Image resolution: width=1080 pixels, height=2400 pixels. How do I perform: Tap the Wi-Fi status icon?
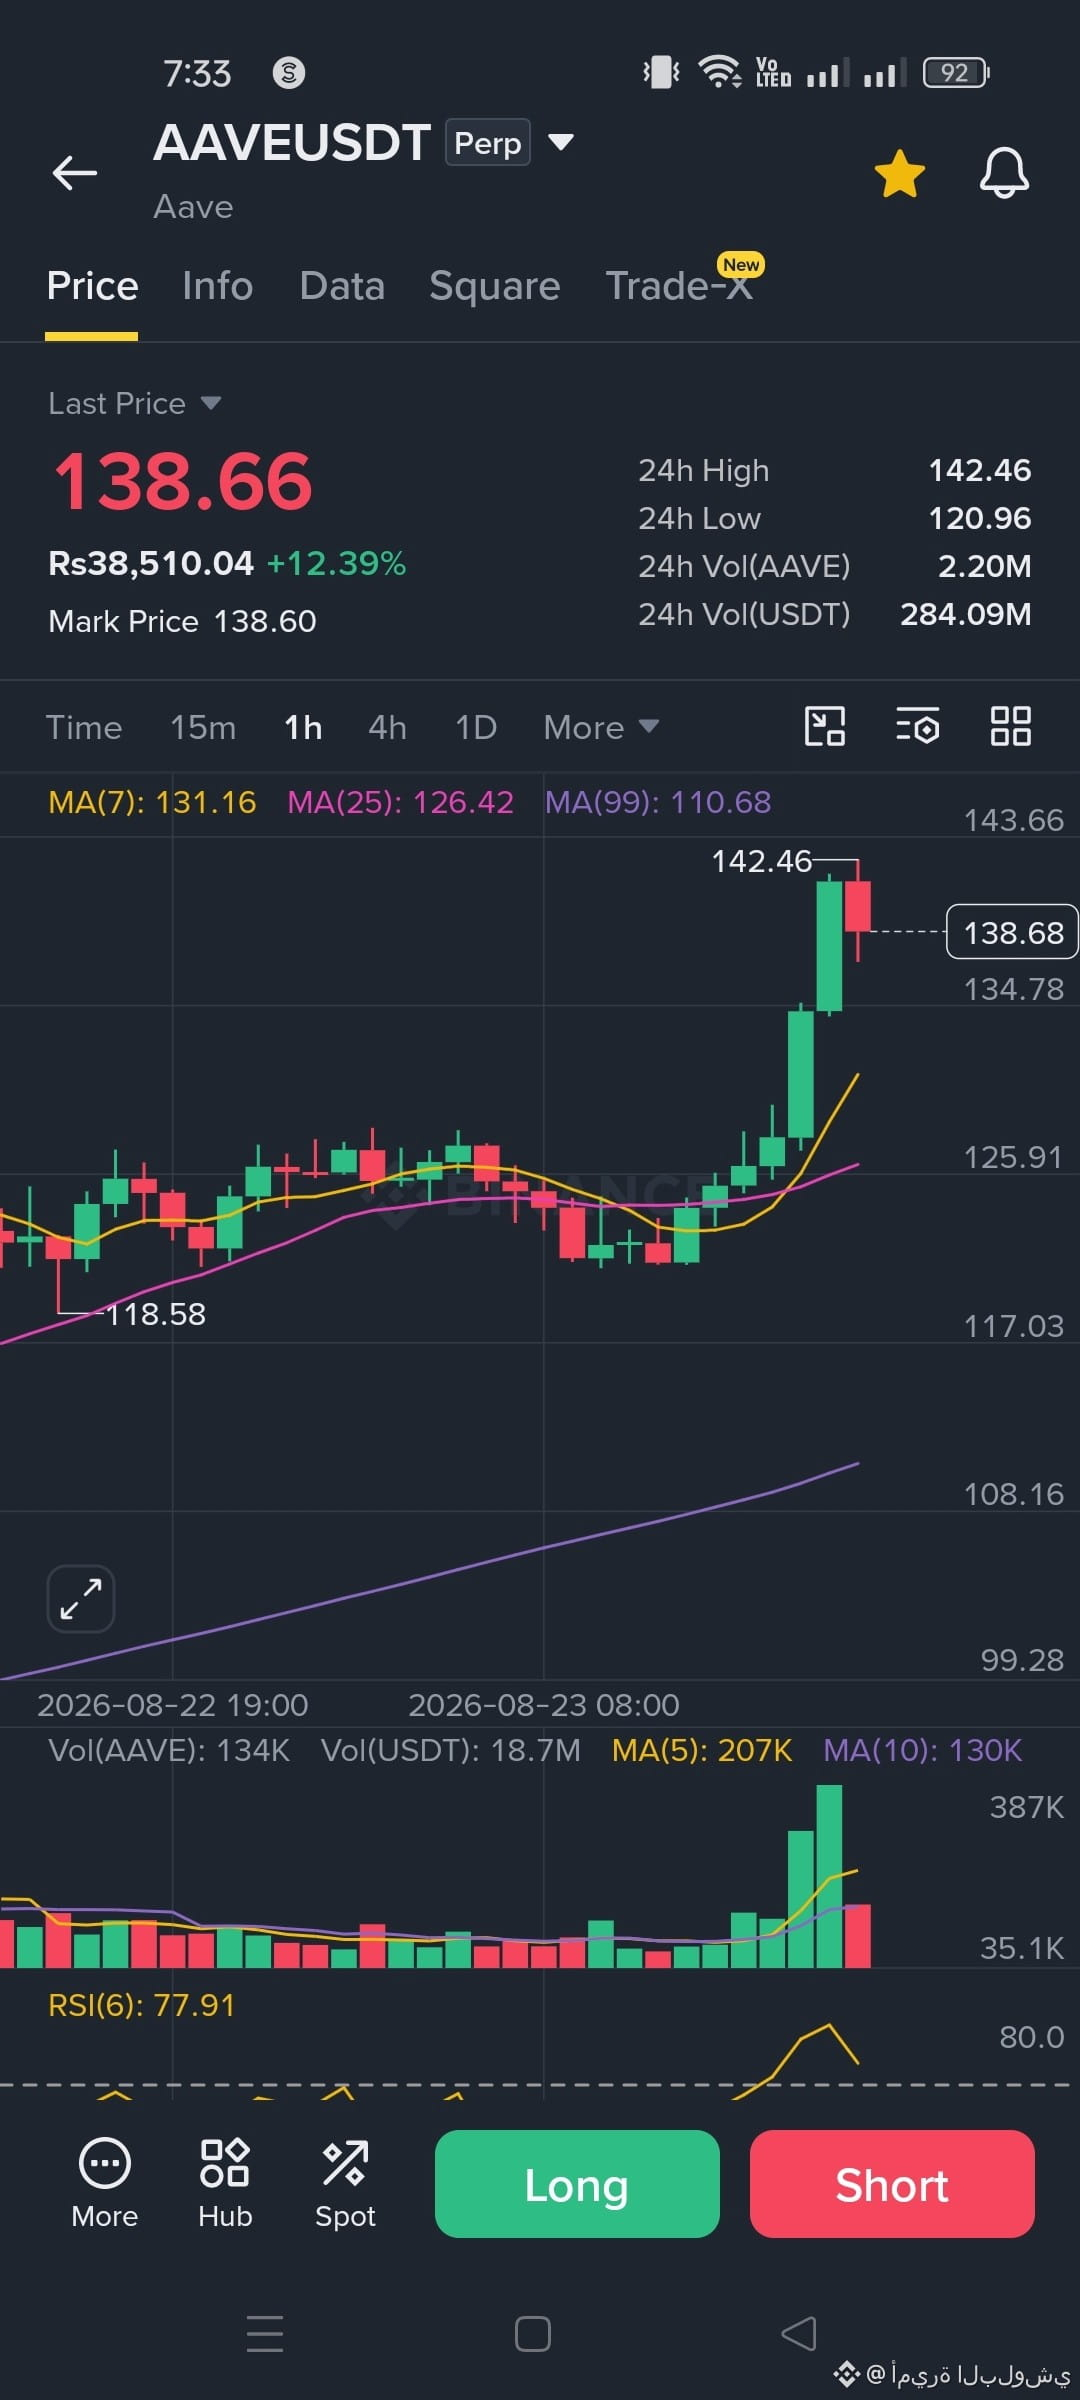tap(719, 72)
